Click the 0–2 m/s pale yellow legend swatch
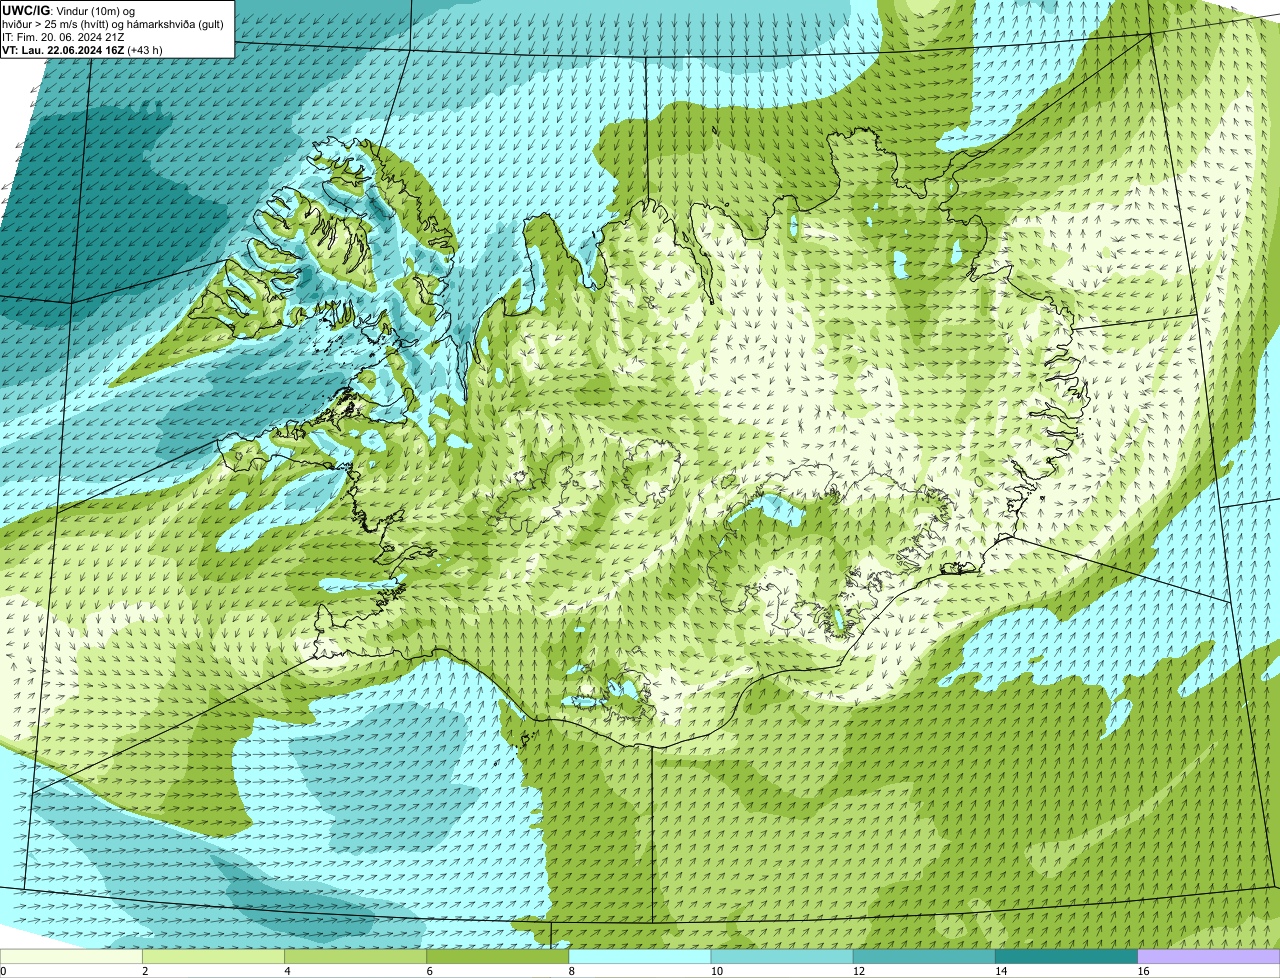 point(71,957)
